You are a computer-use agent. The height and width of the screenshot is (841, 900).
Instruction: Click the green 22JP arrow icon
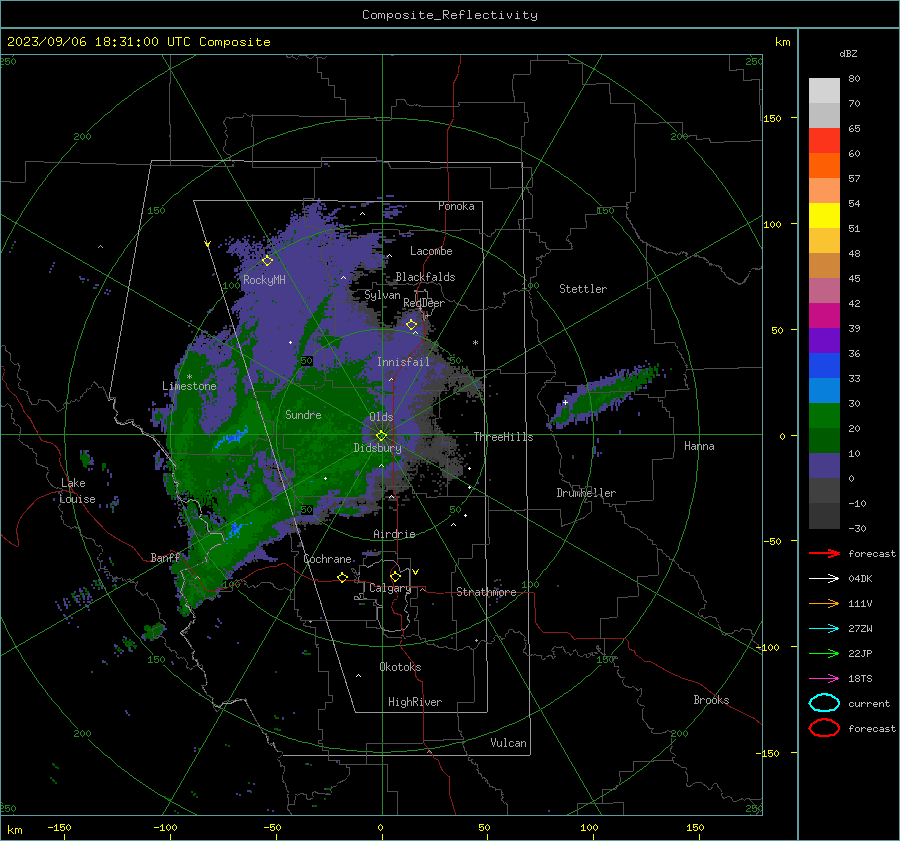(824, 653)
